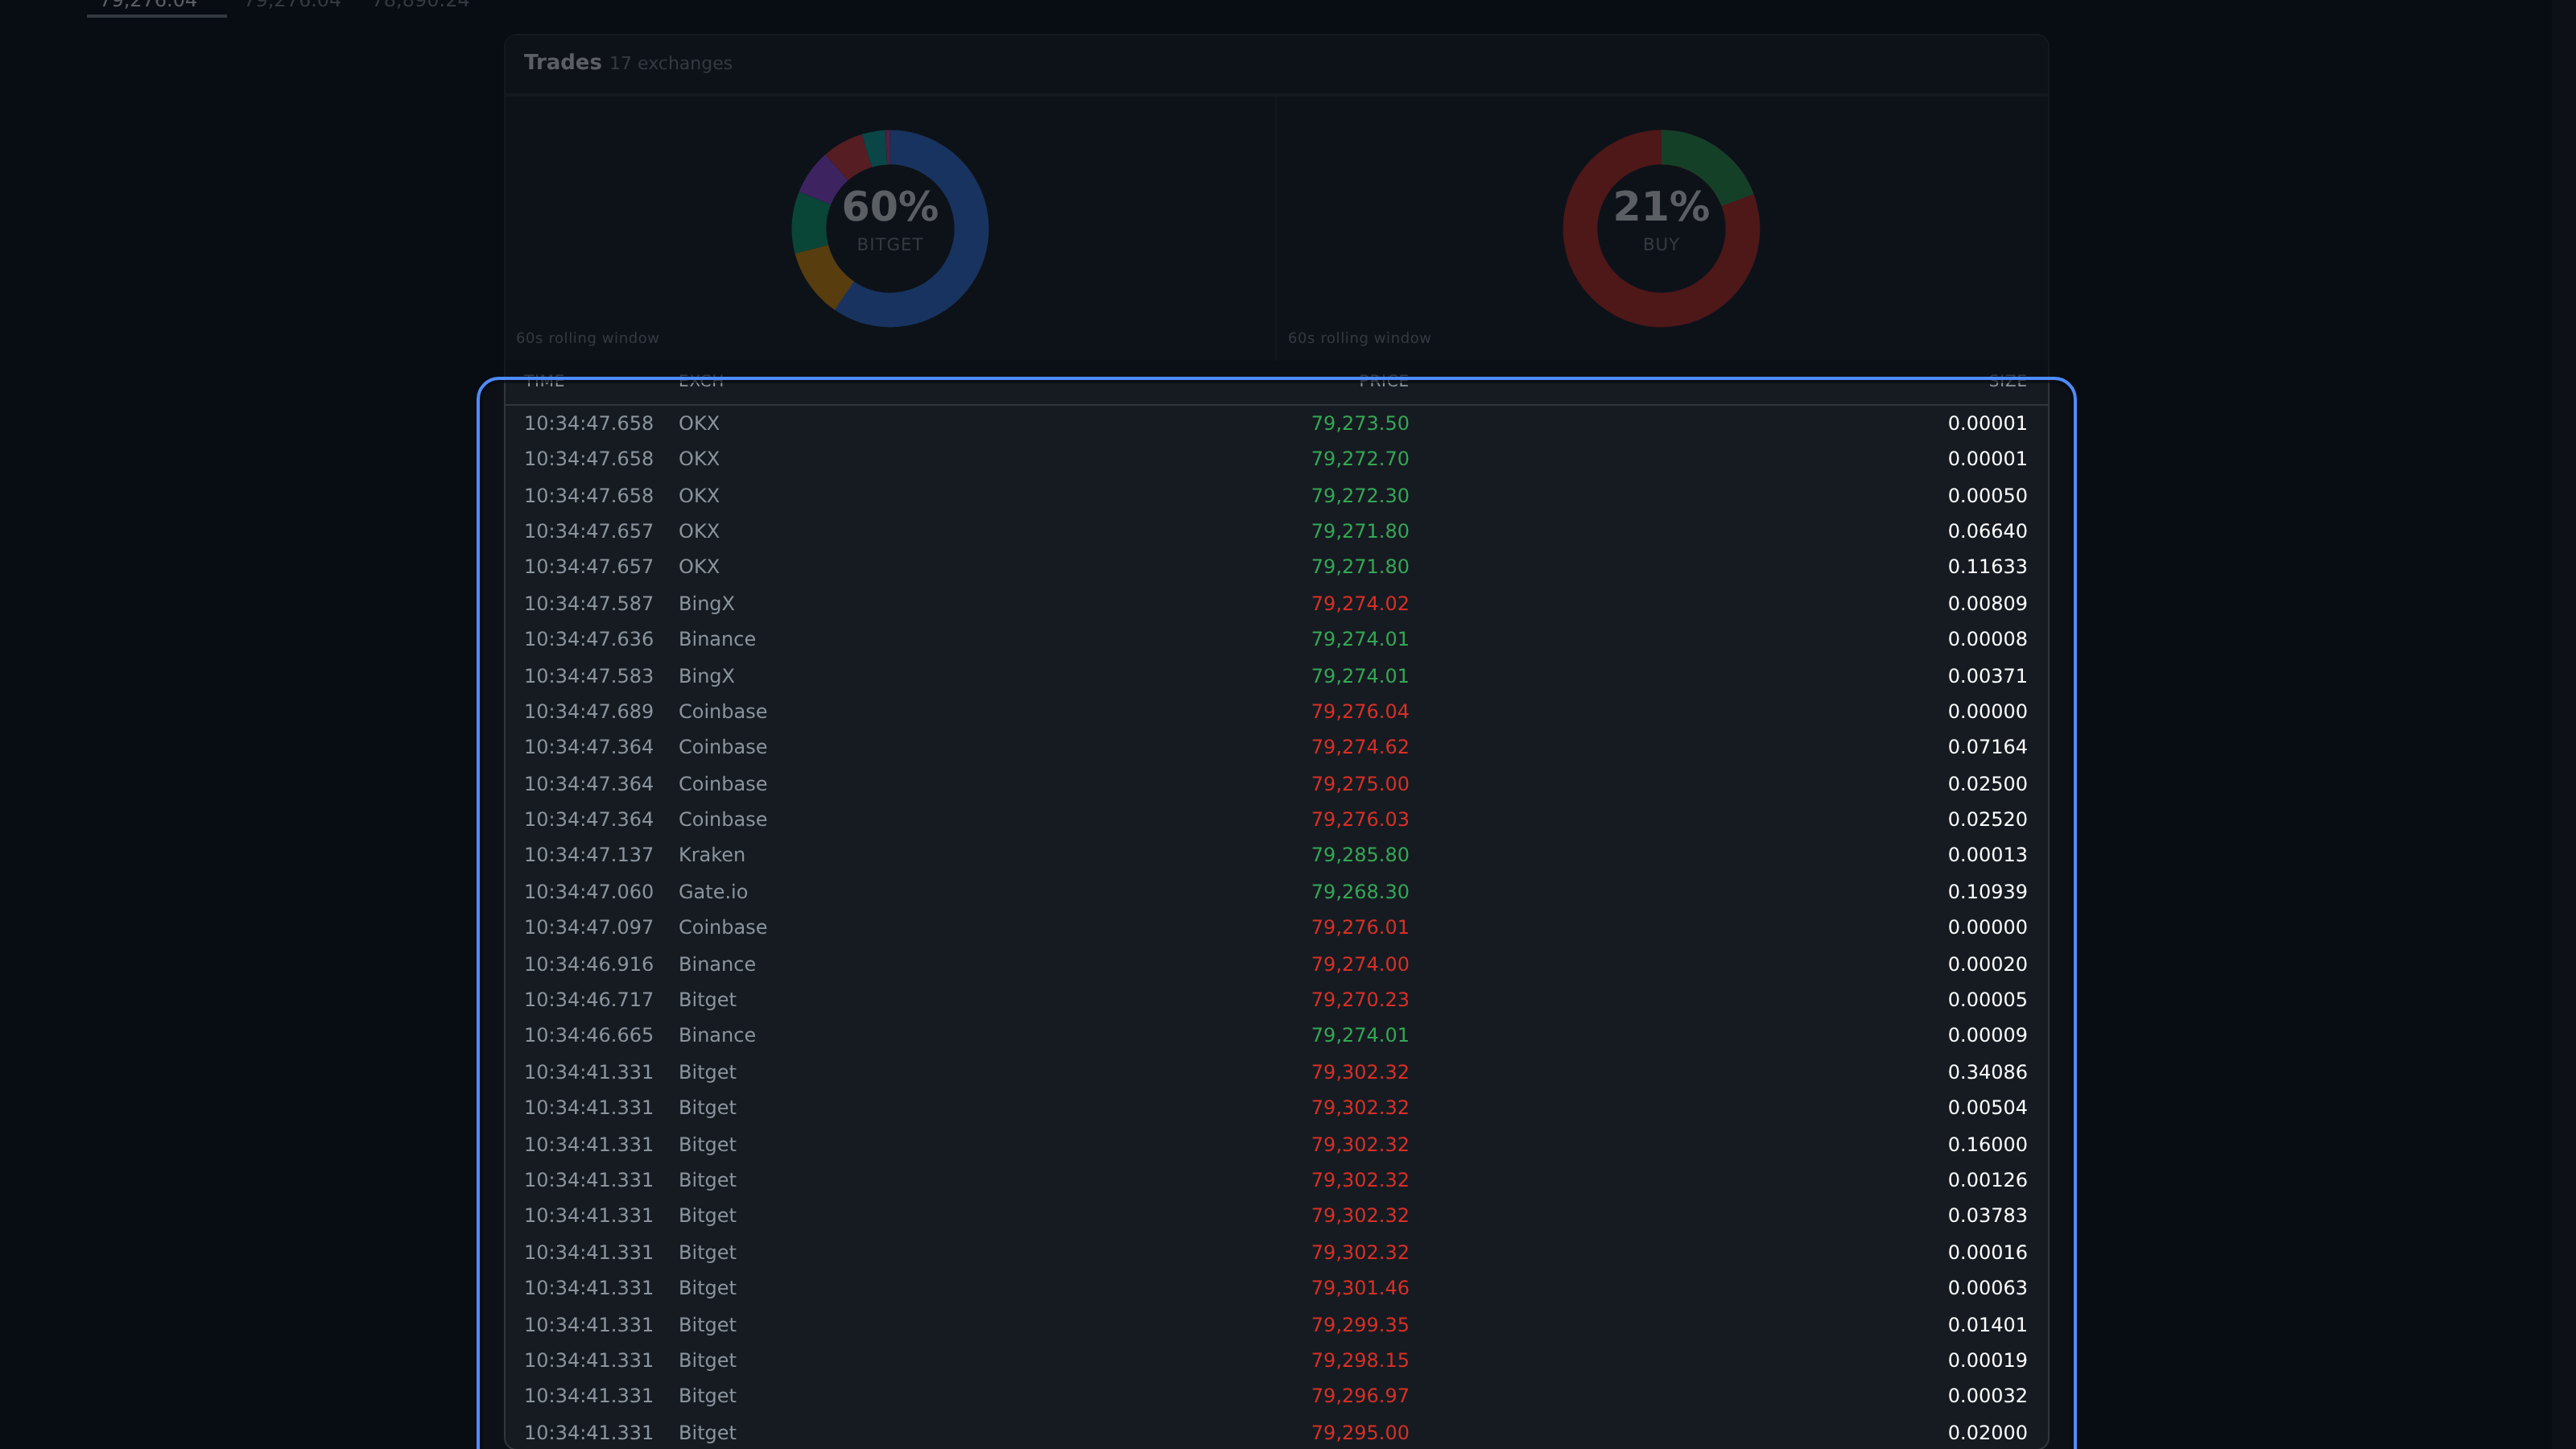Viewport: 2576px width, 1449px height.
Task: Click the Binance timestamp 10:34:47.636
Action: tap(588, 639)
